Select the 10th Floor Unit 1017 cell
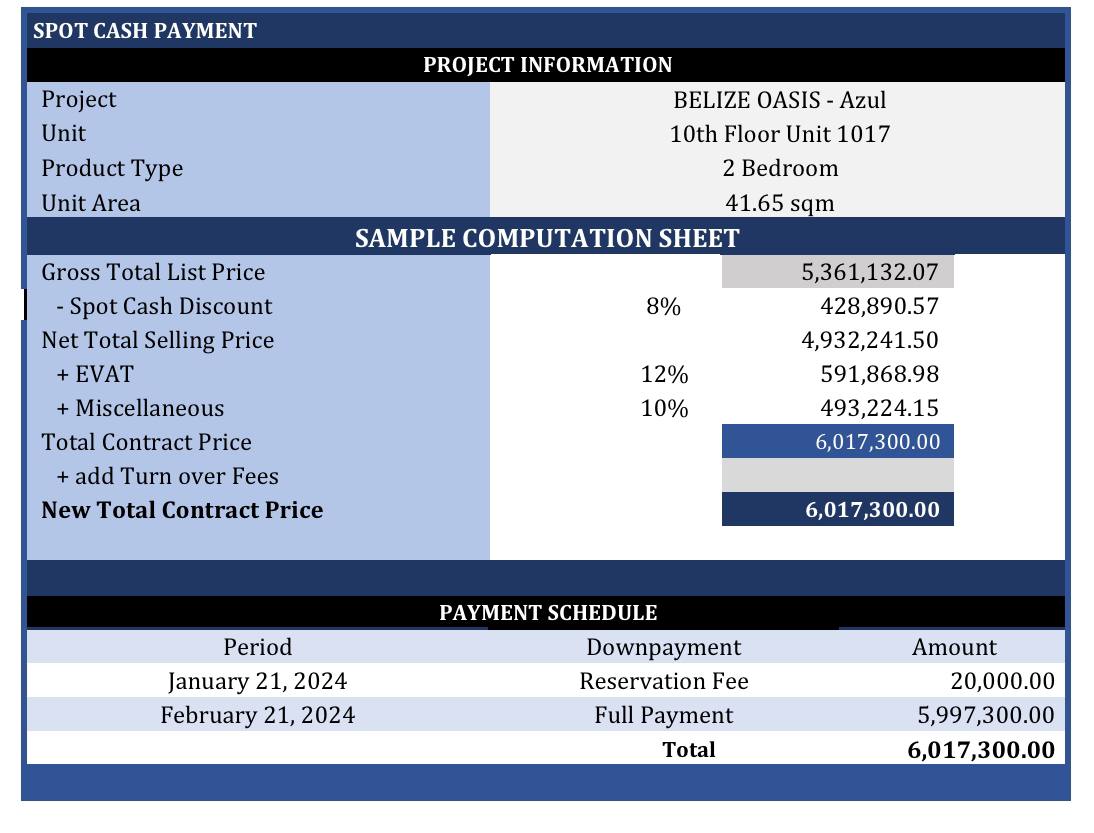The width and height of the screenshot is (1094, 833). coord(779,134)
